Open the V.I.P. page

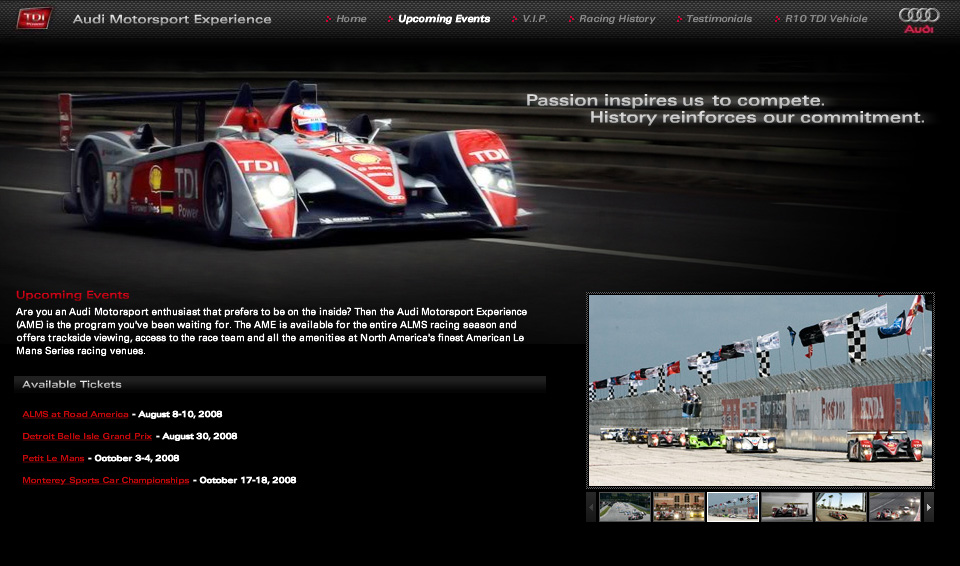point(534,19)
